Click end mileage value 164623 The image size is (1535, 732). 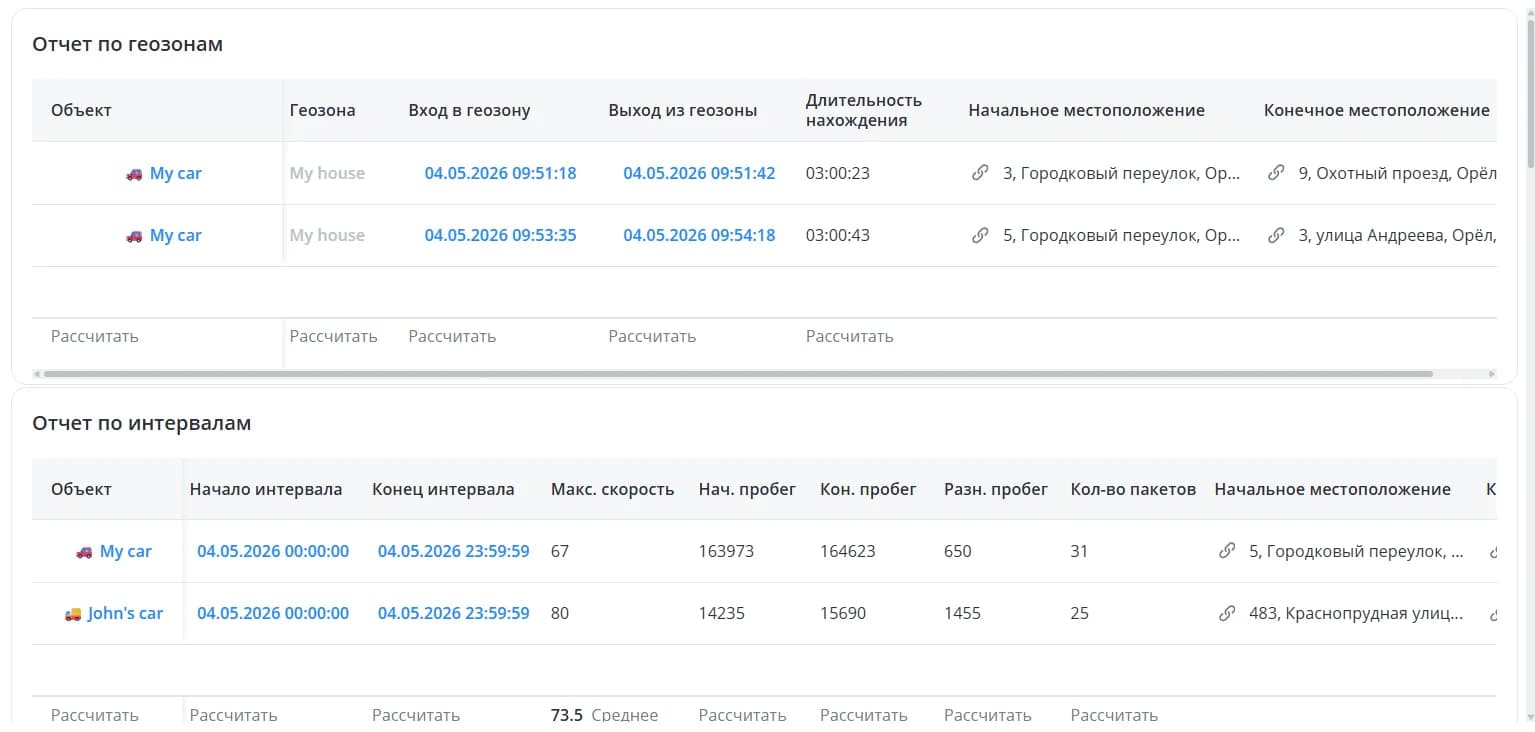tap(847, 551)
